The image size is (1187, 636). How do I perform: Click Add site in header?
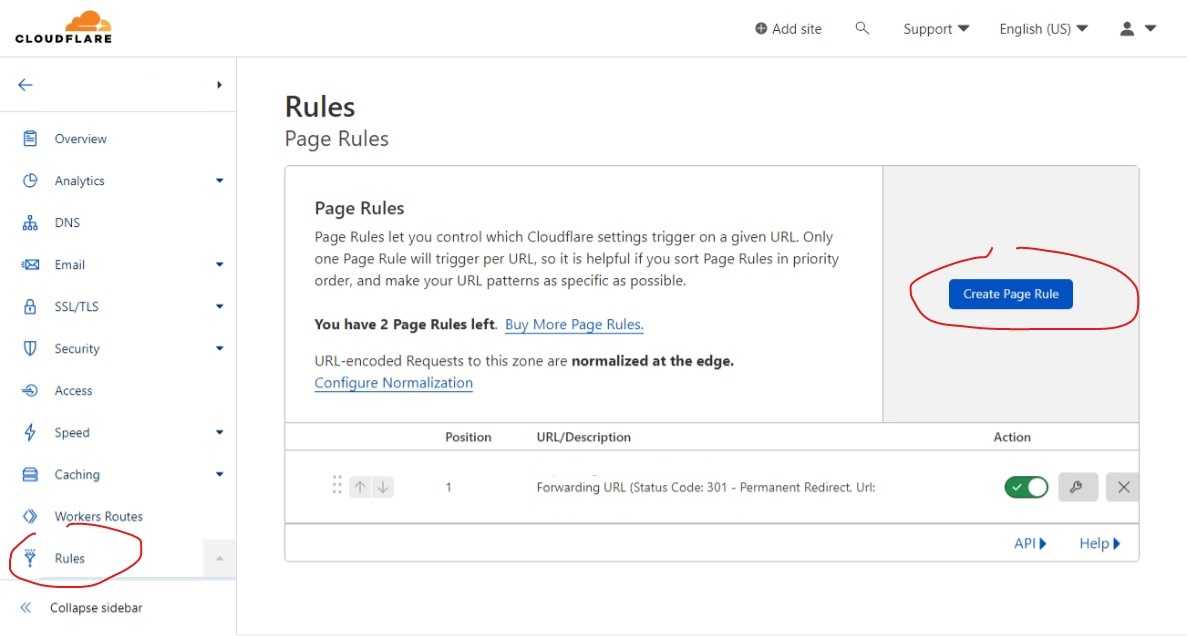pos(788,29)
